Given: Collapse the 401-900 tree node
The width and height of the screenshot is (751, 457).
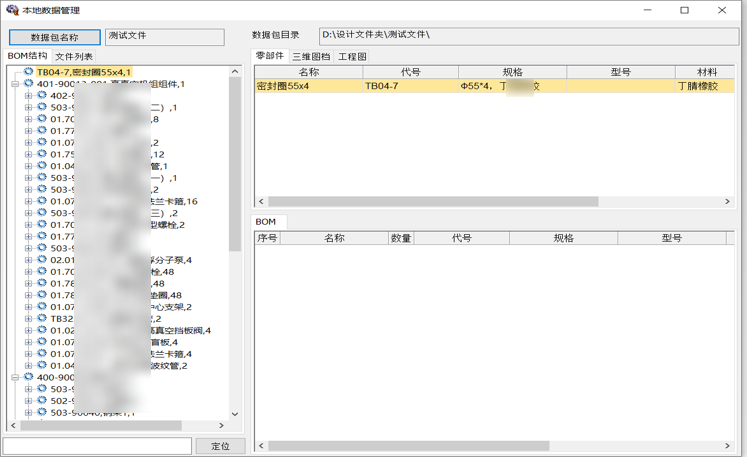Looking at the screenshot, I should [15, 85].
